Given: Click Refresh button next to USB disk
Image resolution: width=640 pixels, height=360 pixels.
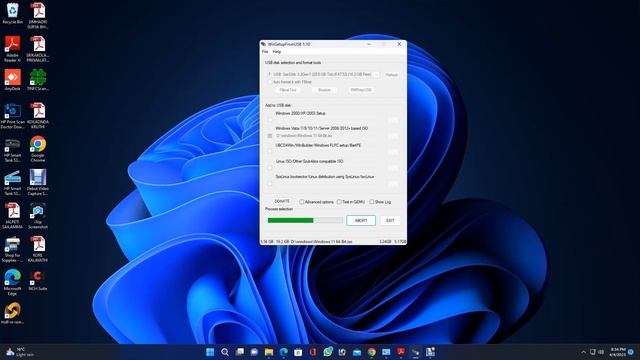Looking at the screenshot, I should point(391,75).
